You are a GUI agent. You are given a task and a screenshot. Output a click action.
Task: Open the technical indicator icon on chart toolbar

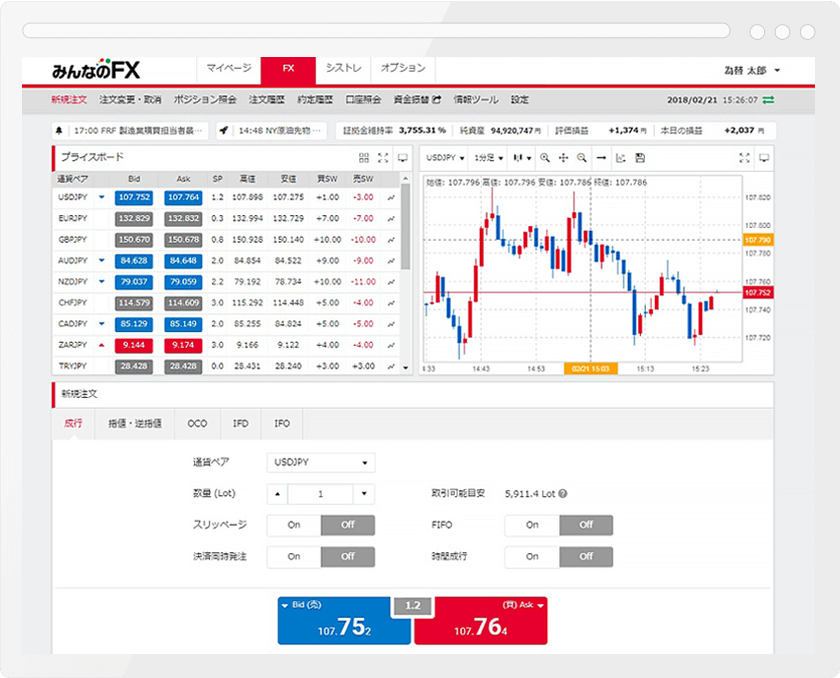coord(621,158)
